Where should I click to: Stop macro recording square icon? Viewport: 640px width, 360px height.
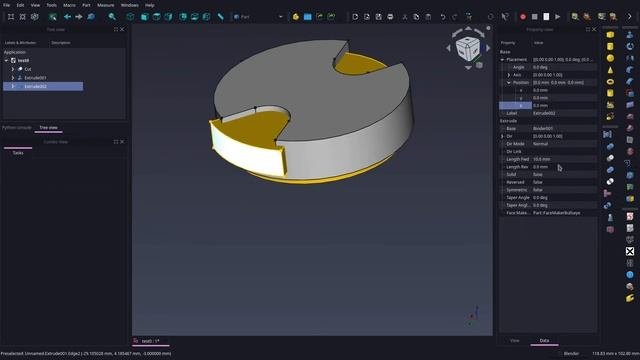point(534,17)
